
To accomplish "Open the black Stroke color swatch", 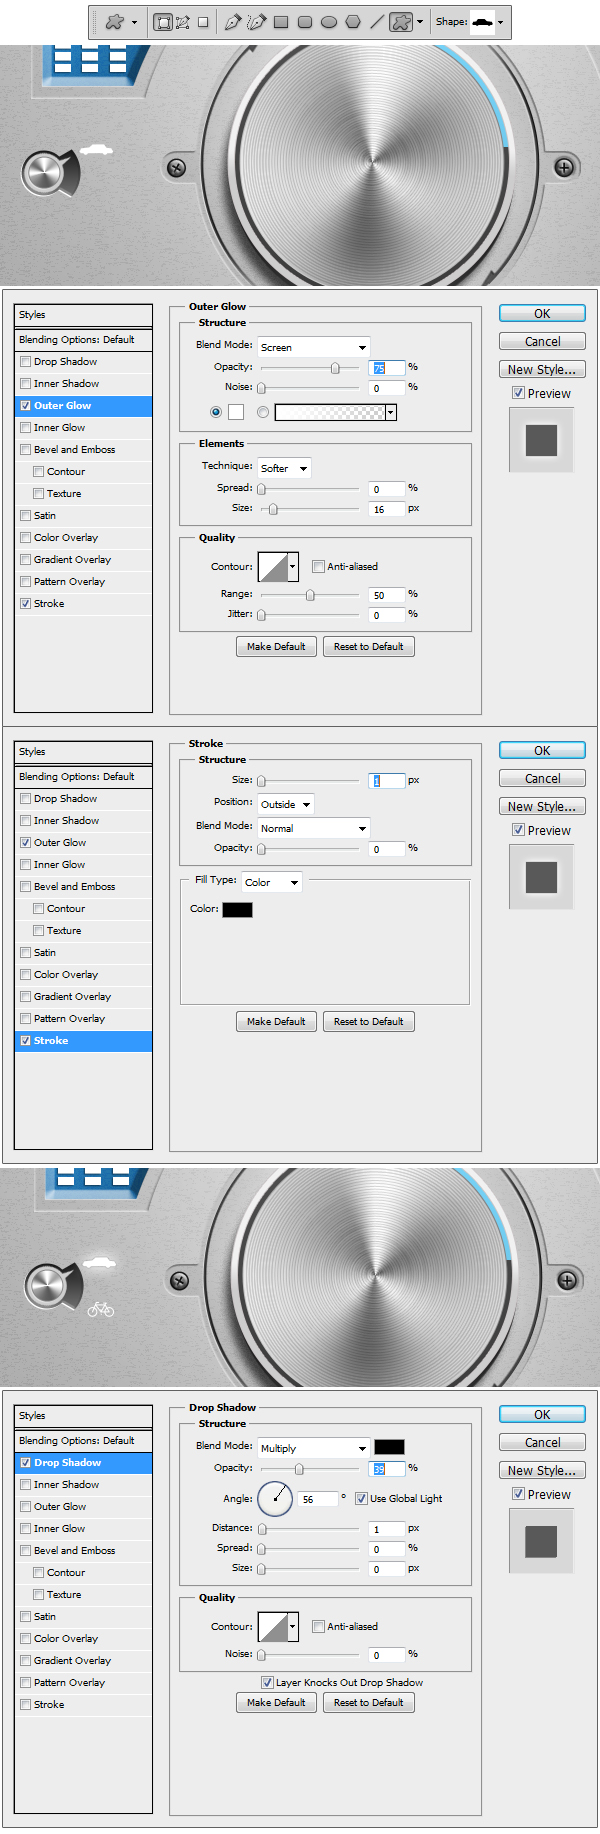I will (x=237, y=909).
